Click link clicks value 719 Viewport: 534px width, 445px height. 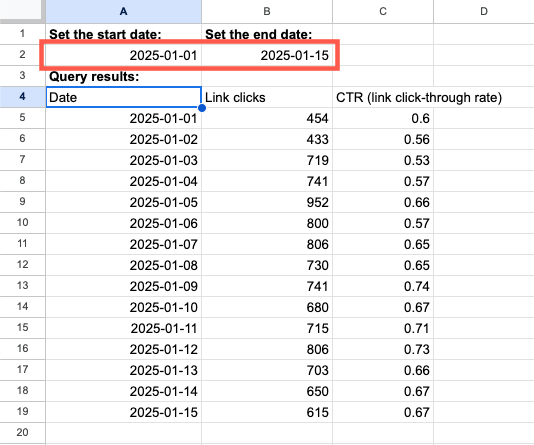click(267, 160)
